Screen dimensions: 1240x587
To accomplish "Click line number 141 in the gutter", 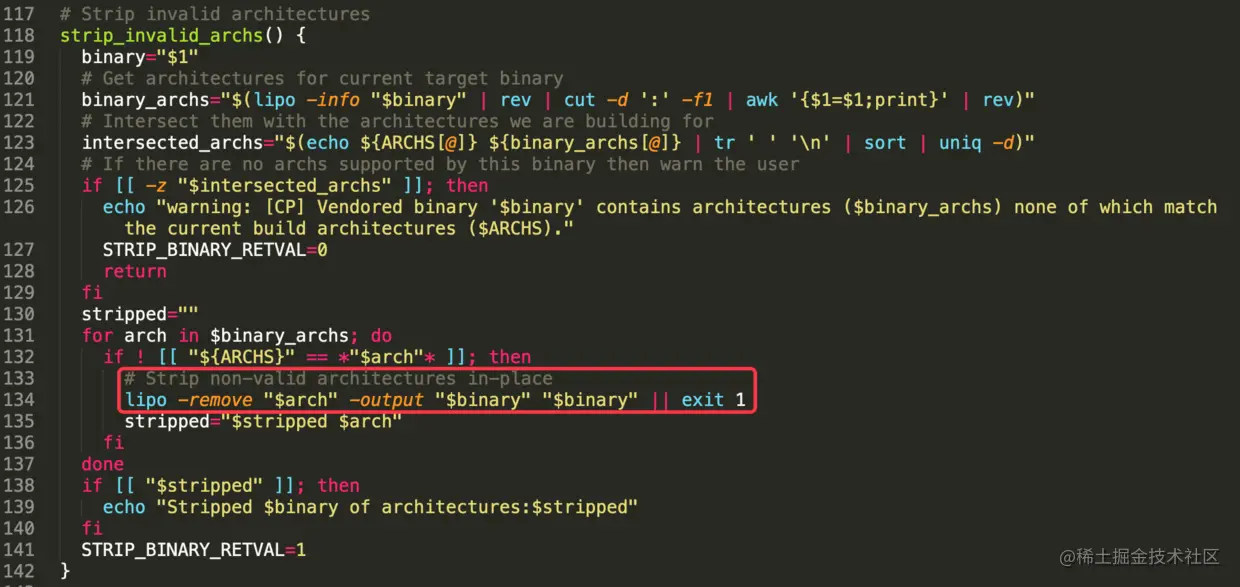I will [x=18, y=551].
